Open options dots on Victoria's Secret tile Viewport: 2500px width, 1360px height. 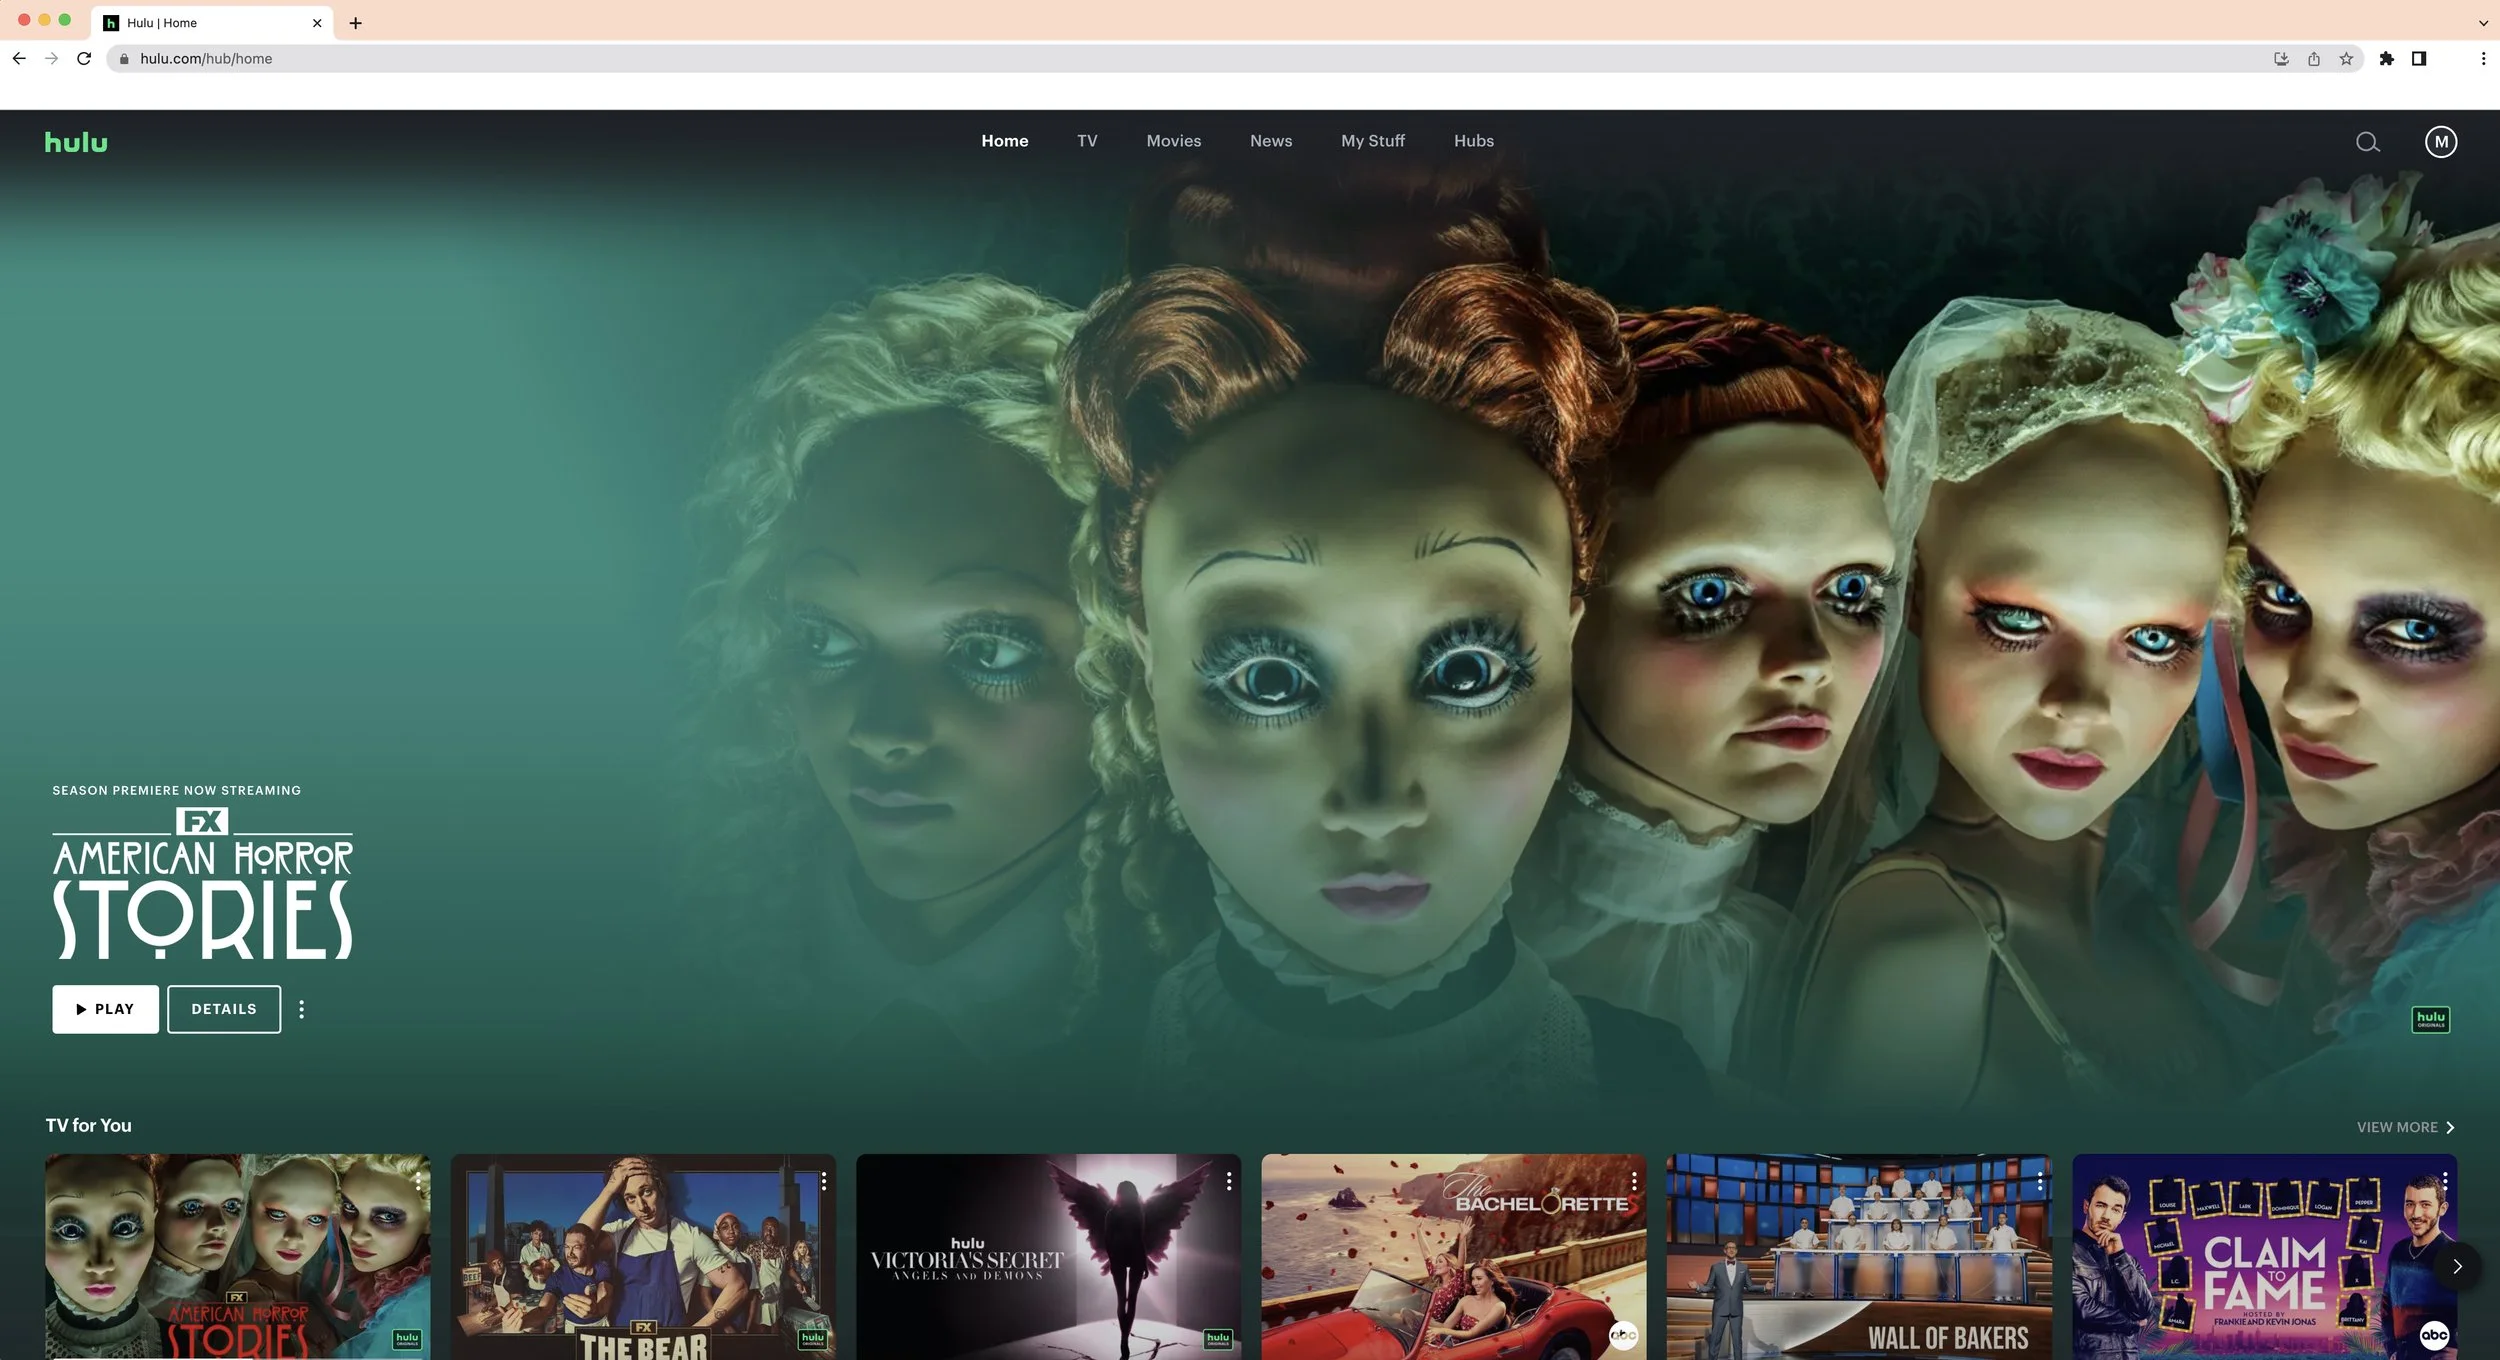pyautogui.click(x=1229, y=1182)
